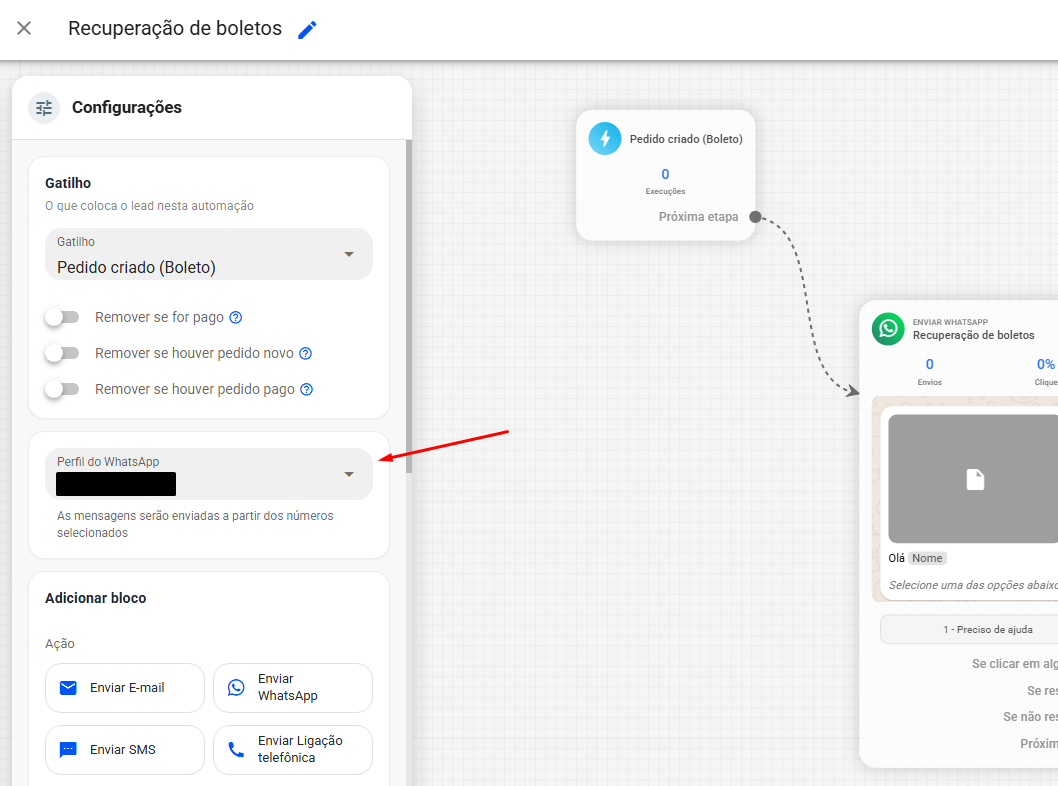Screen dimensions: 1058x786
Task: Click the Próxima etapa connector dot
Action: click(x=756, y=217)
